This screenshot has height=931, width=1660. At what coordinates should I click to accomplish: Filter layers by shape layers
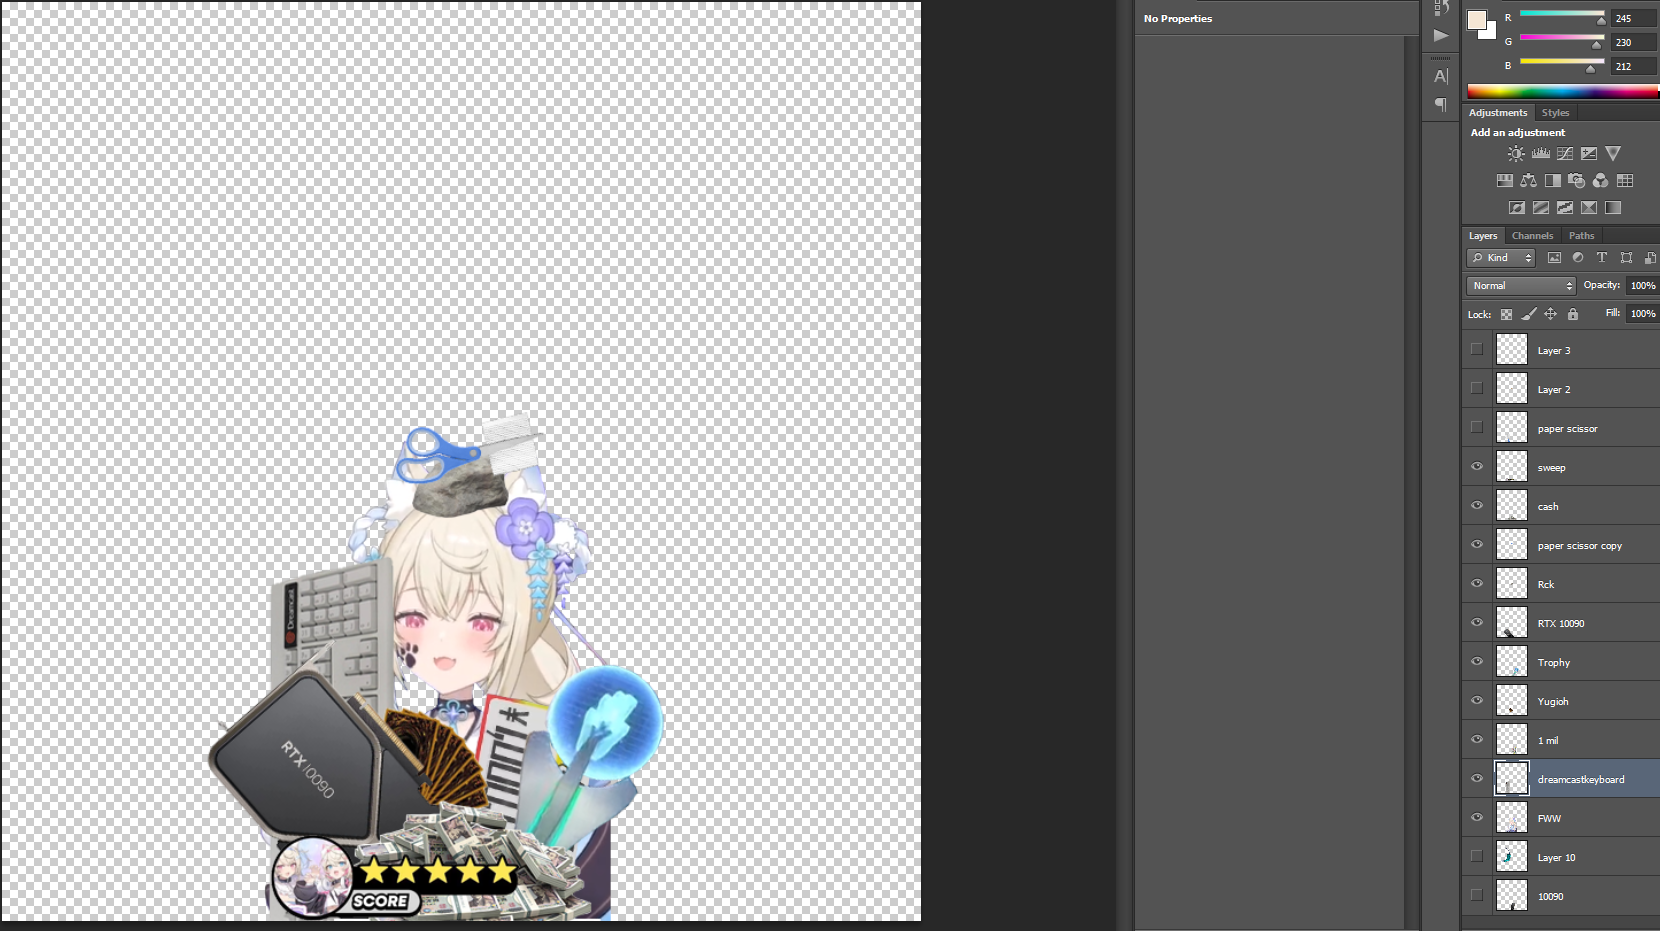[x=1626, y=258]
